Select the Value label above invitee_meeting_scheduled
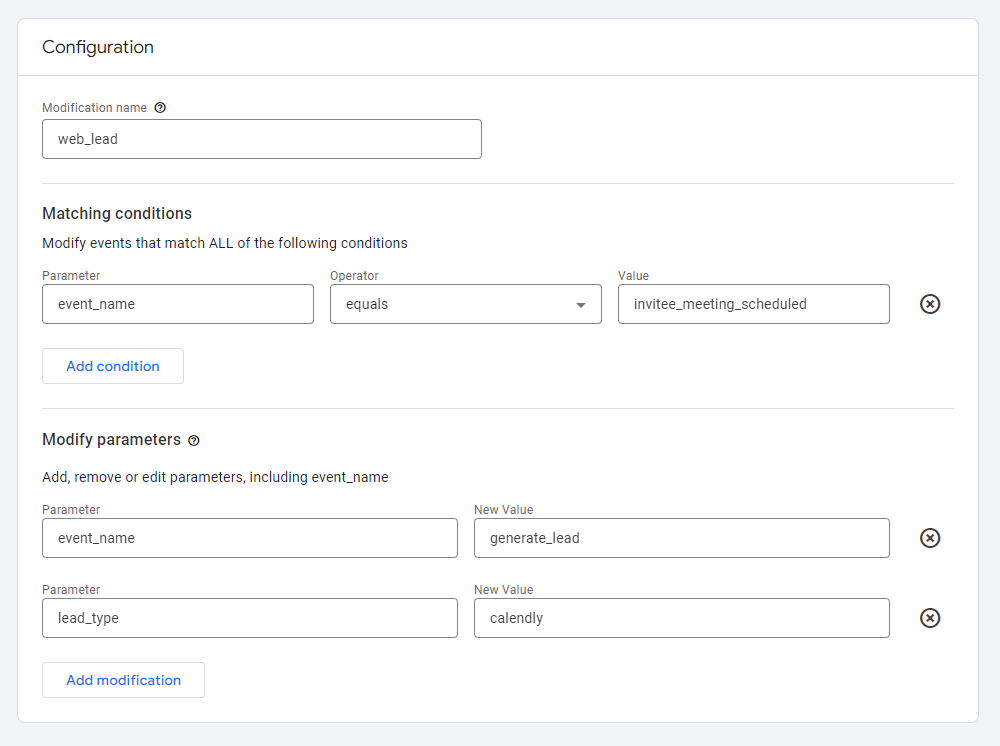Image resolution: width=1000 pixels, height=746 pixels. tap(633, 275)
